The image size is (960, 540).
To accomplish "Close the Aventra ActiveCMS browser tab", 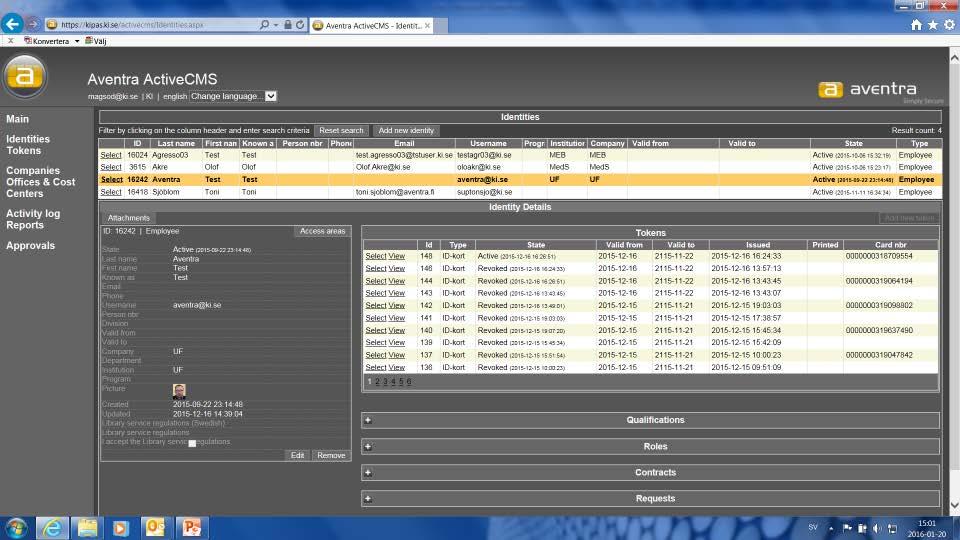I will tap(427, 26).
